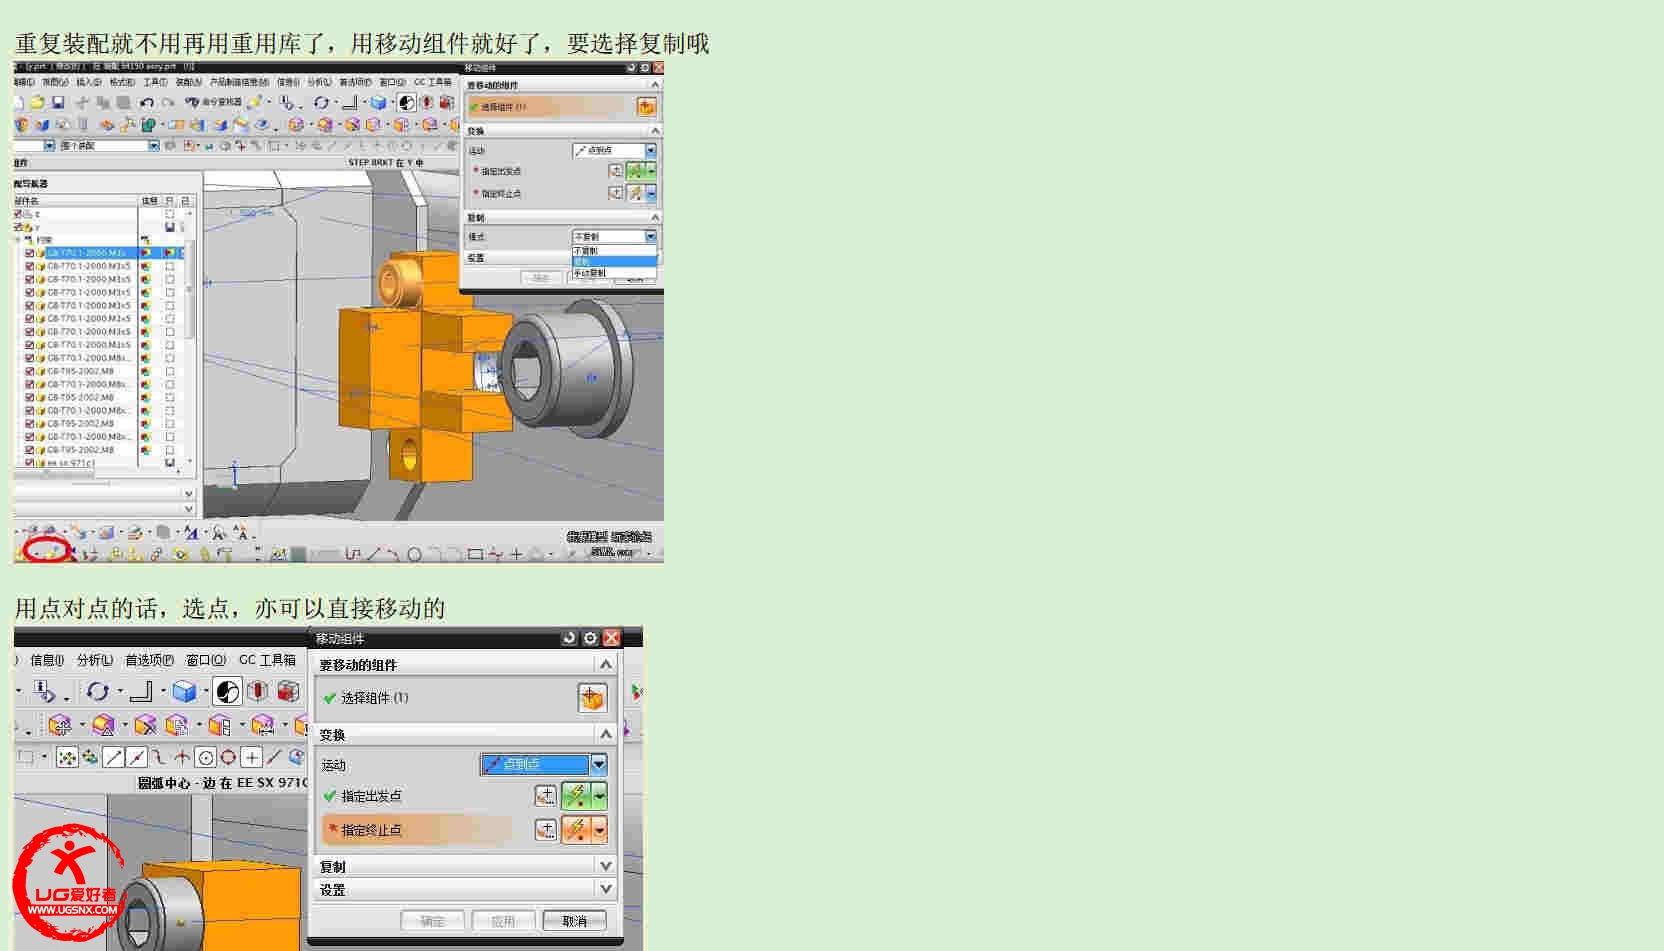Viewport: 1664px width, 951px height.
Task: Click L-shaped perpendicular icon in lower toolbar
Action: (x=141, y=691)
